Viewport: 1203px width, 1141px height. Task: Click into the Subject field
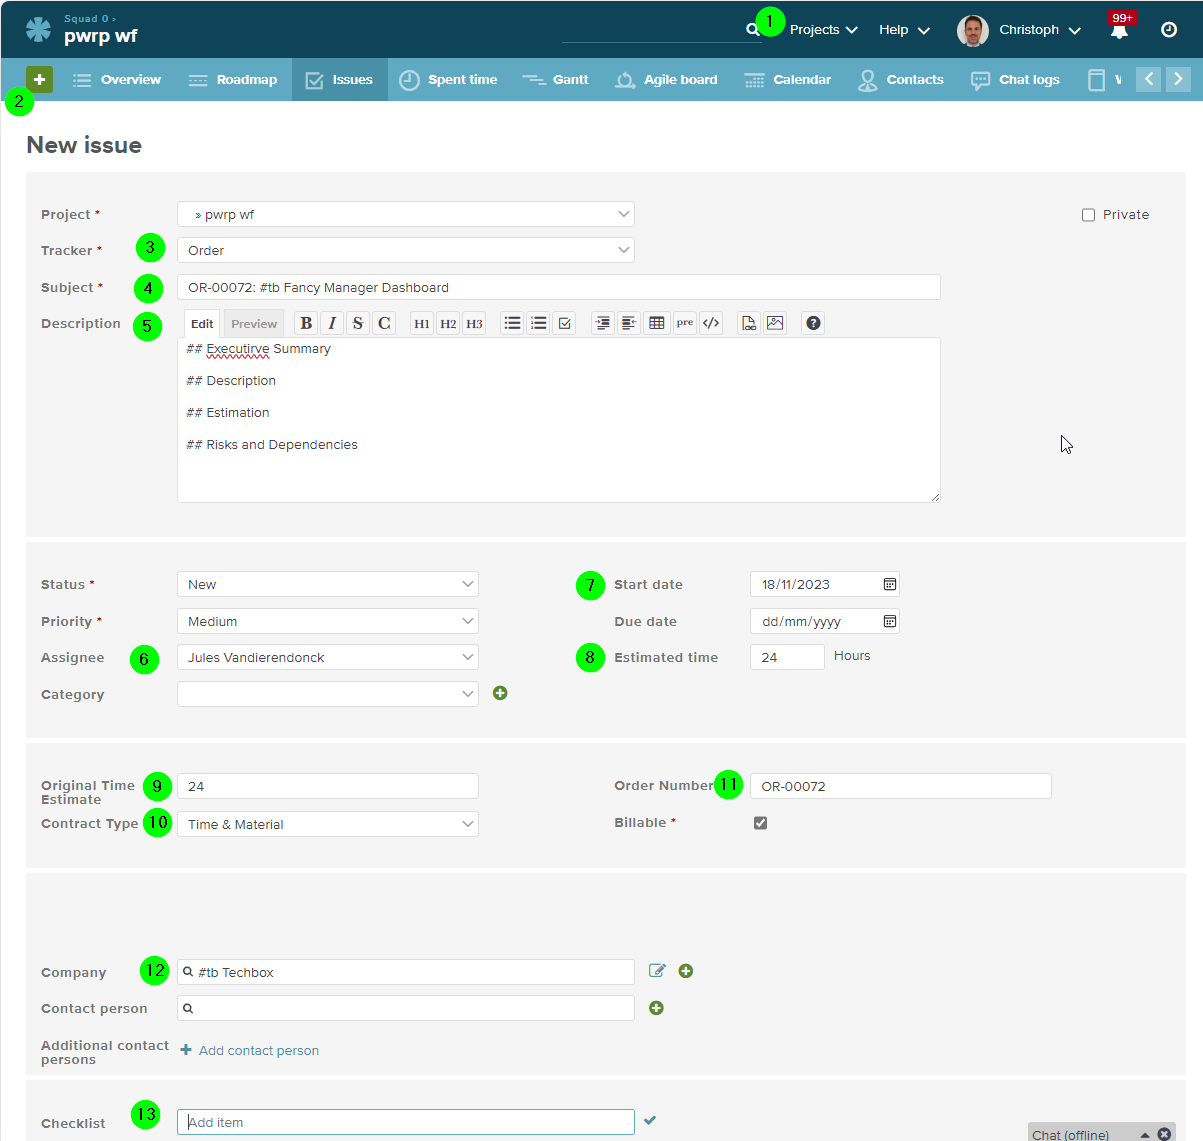pos(558,287)
